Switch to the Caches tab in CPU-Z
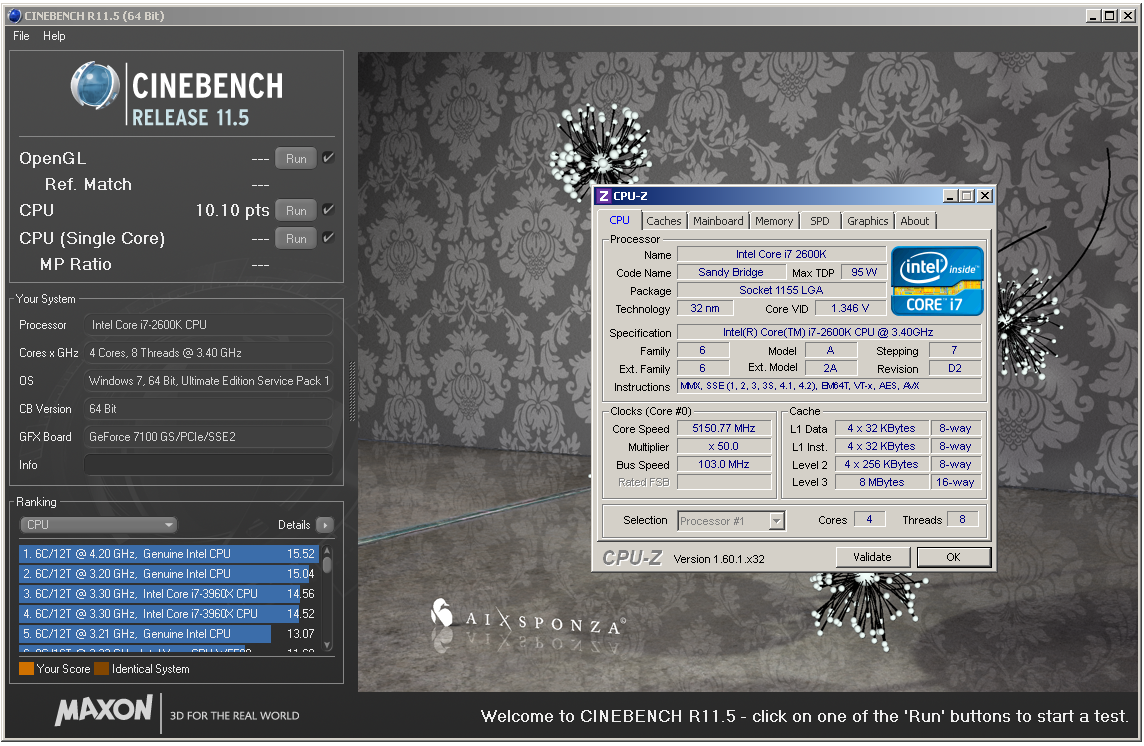 click(x=664, y=221)
